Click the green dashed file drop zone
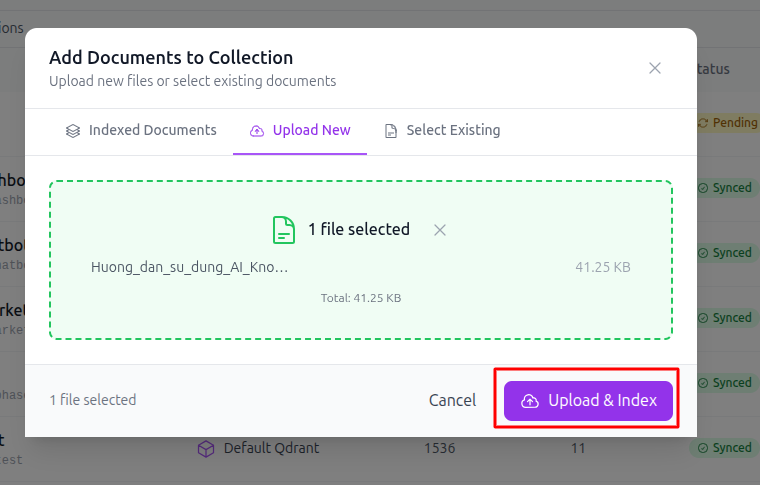 (x=361, y=260)
